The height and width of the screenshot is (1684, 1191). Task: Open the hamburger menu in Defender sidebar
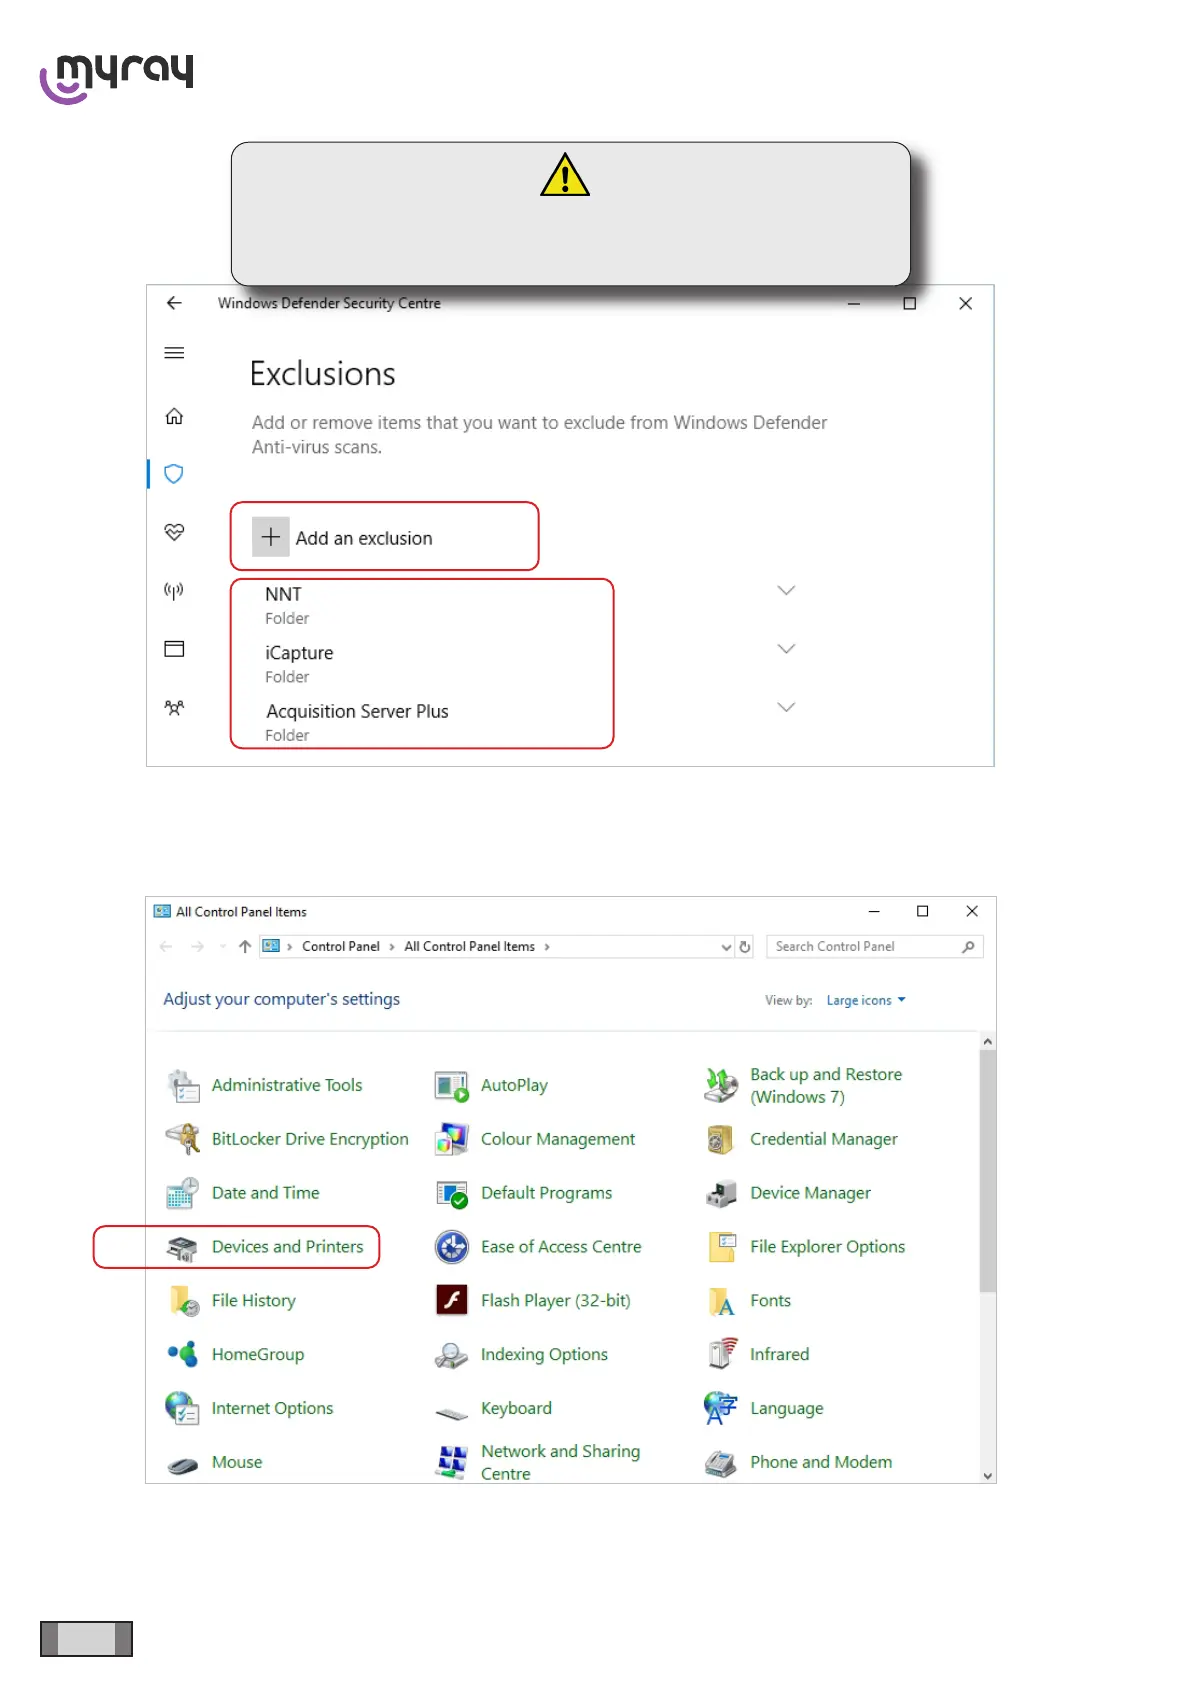coord(174,353)
